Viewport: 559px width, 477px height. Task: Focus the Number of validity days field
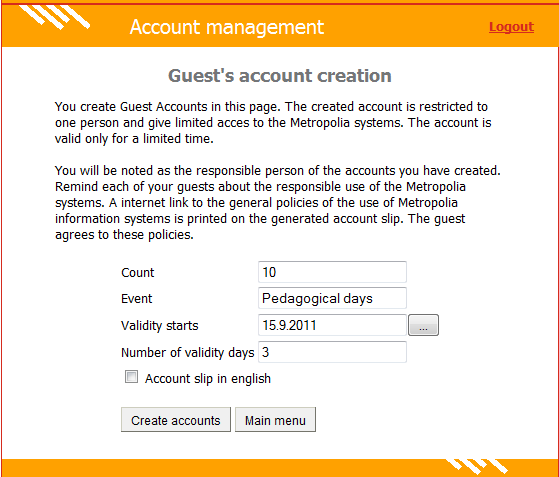(332, 352)
